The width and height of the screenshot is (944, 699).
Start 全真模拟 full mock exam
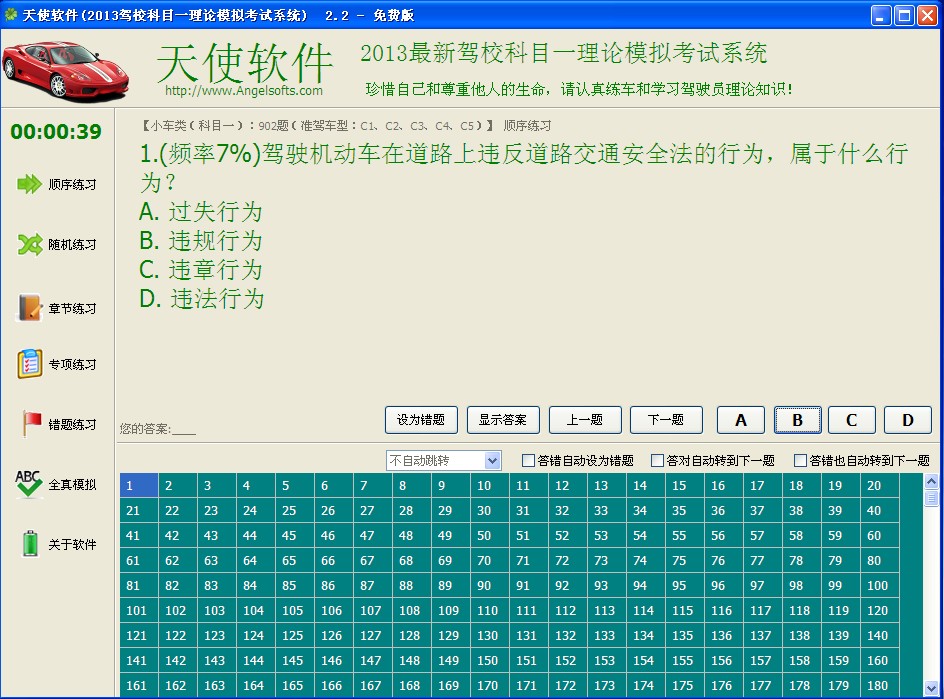72,485
